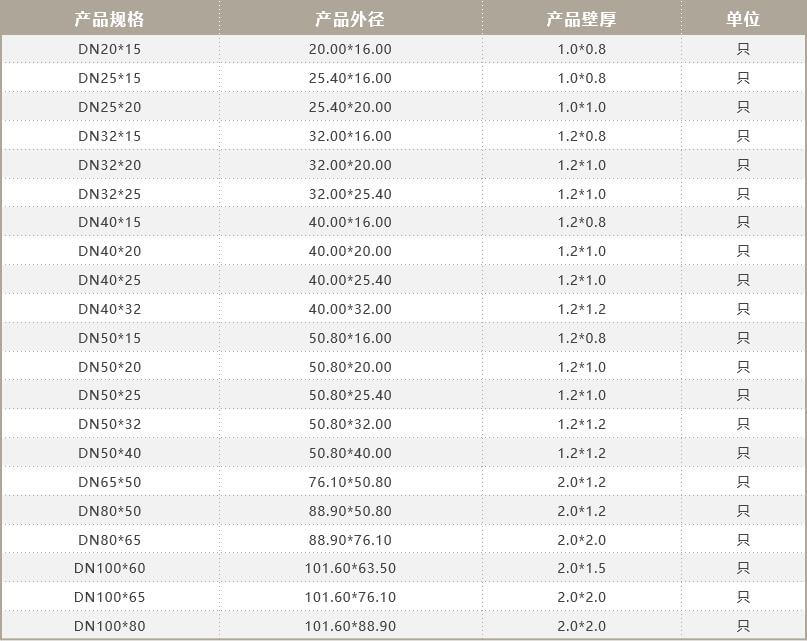This screenshot has height=641, width=807.
Task: Click the 单位 column header
Action: pyautogui.click(x=743, y=19)
